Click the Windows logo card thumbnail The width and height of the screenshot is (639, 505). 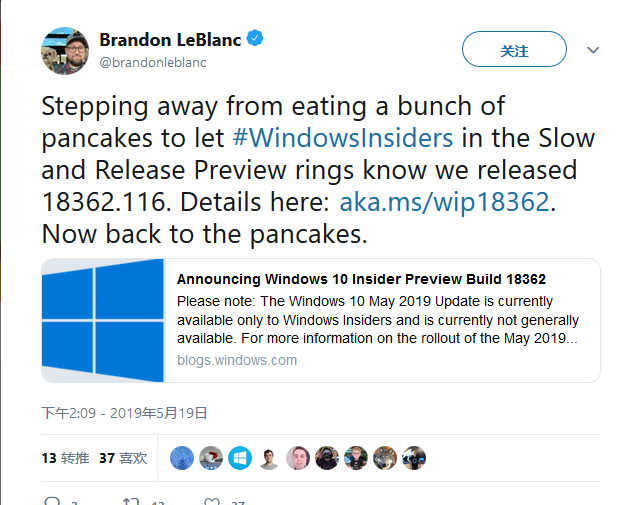coord(103,320)
